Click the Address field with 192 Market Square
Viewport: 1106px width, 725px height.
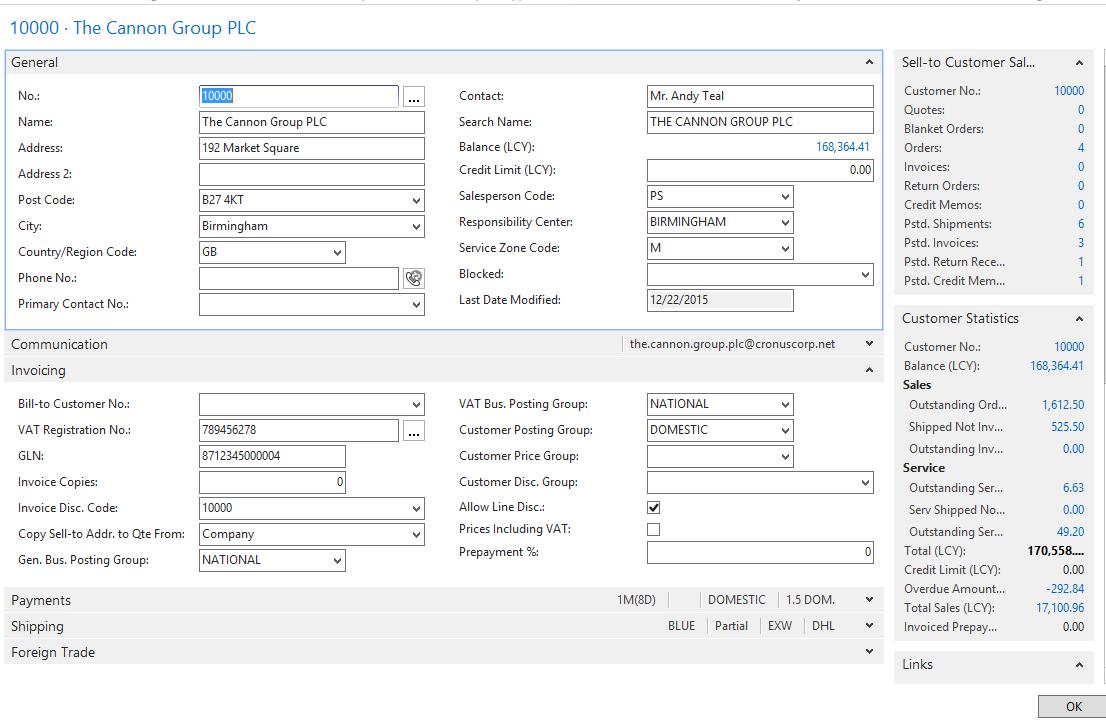[312, 148]
